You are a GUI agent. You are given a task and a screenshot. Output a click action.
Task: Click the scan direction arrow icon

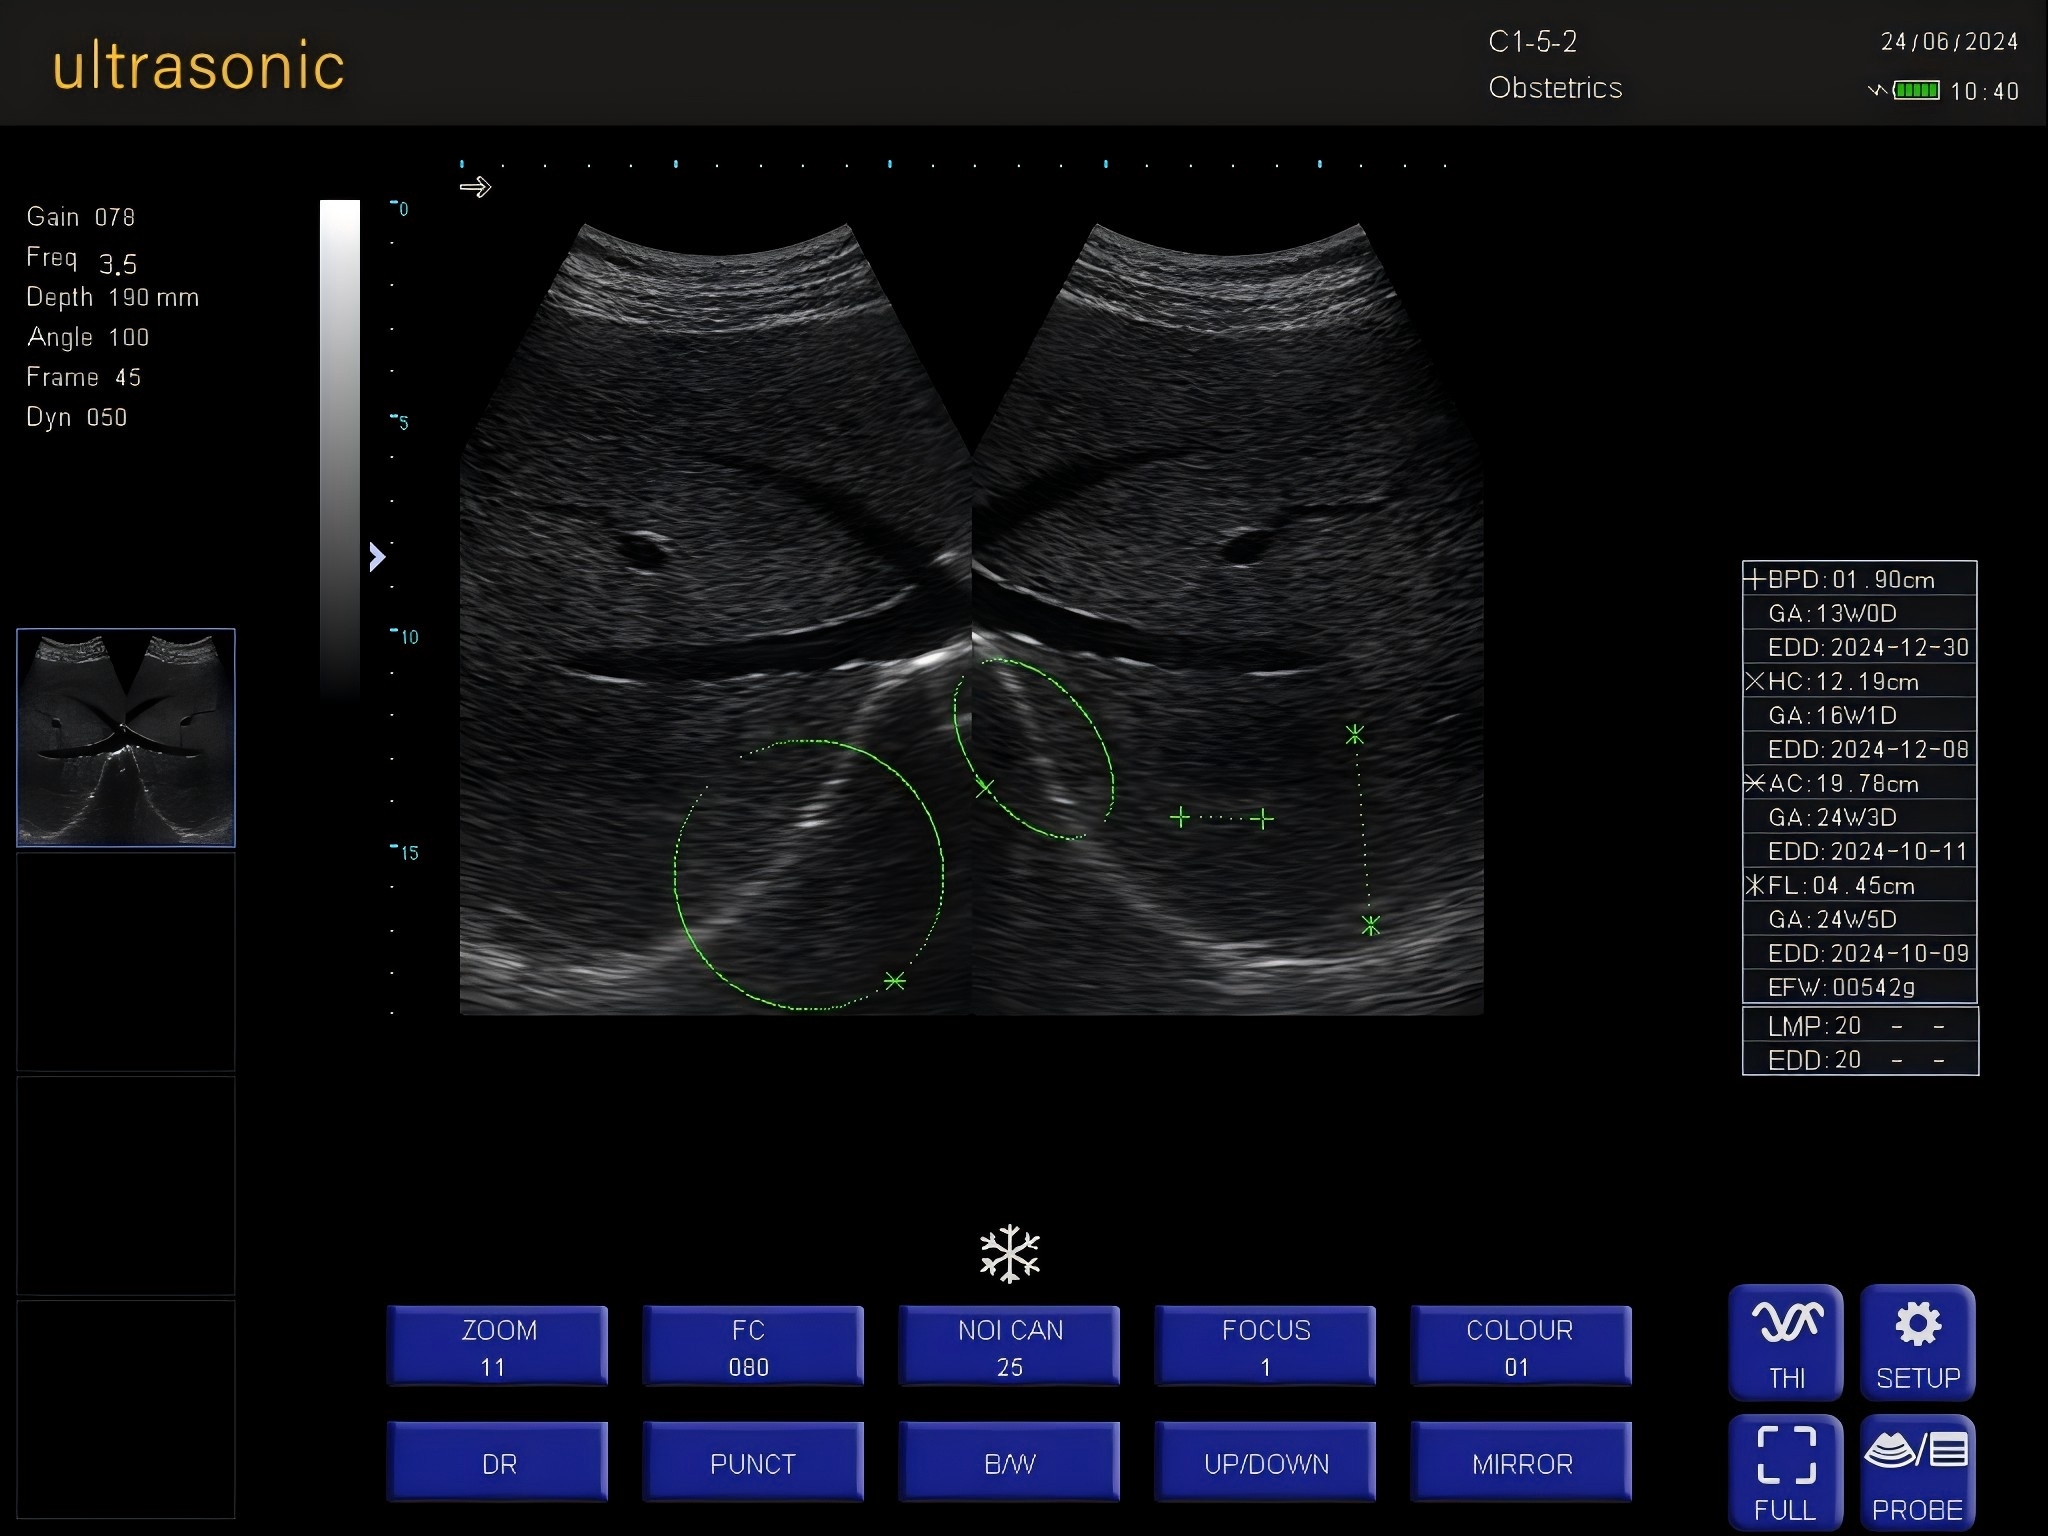click(475, 187)
